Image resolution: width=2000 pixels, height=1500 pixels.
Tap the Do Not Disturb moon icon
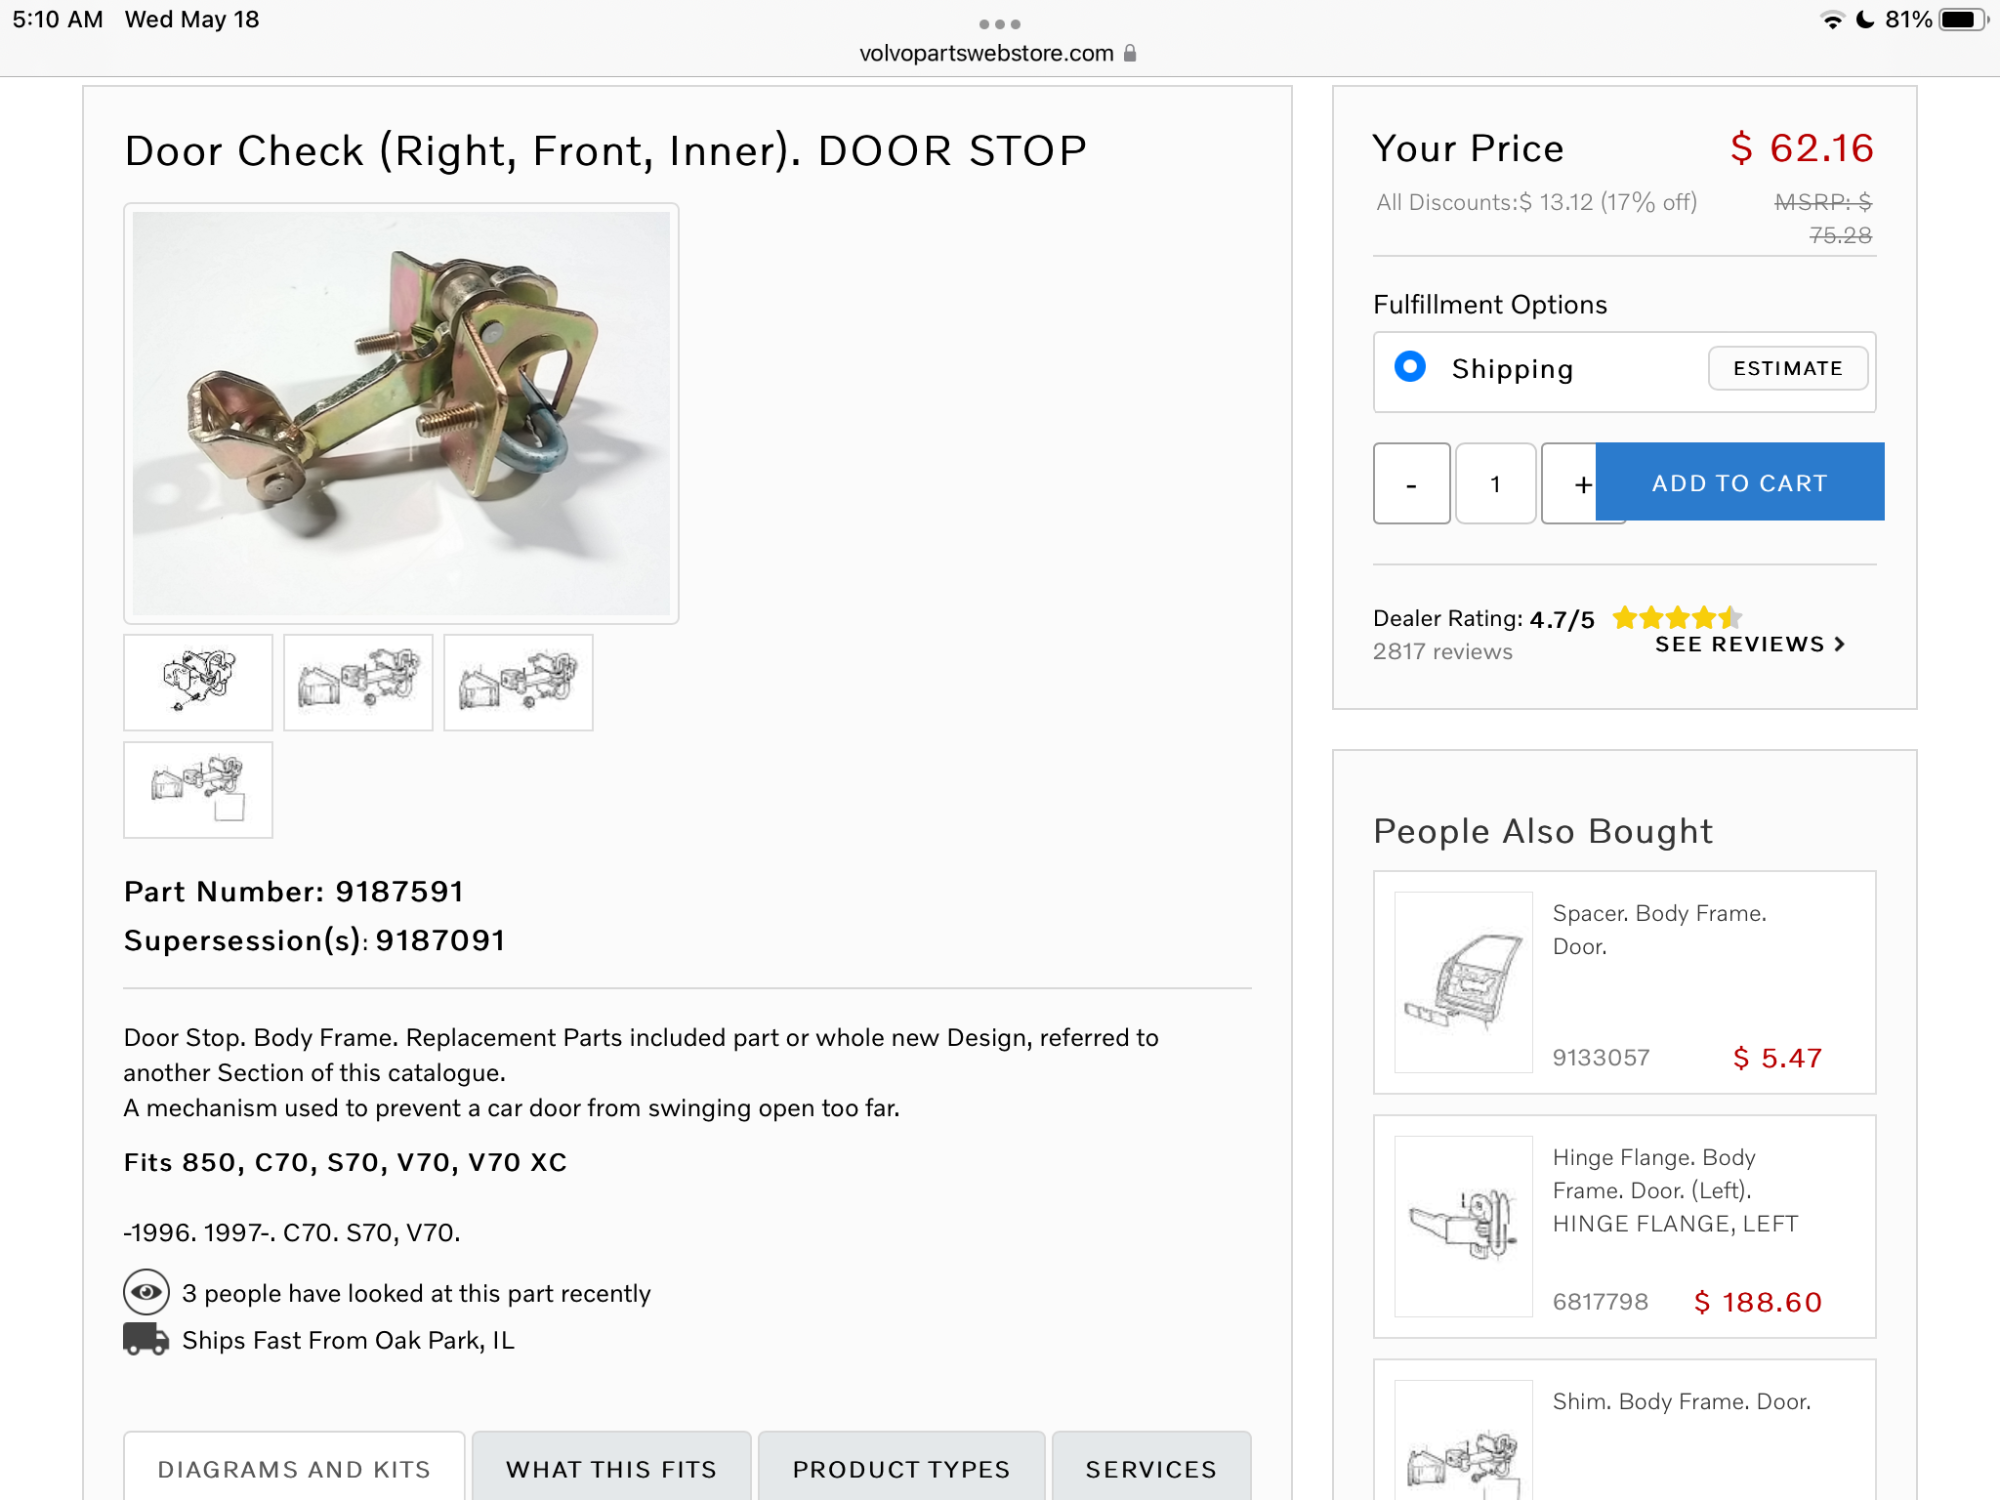tap(1865, 20)
